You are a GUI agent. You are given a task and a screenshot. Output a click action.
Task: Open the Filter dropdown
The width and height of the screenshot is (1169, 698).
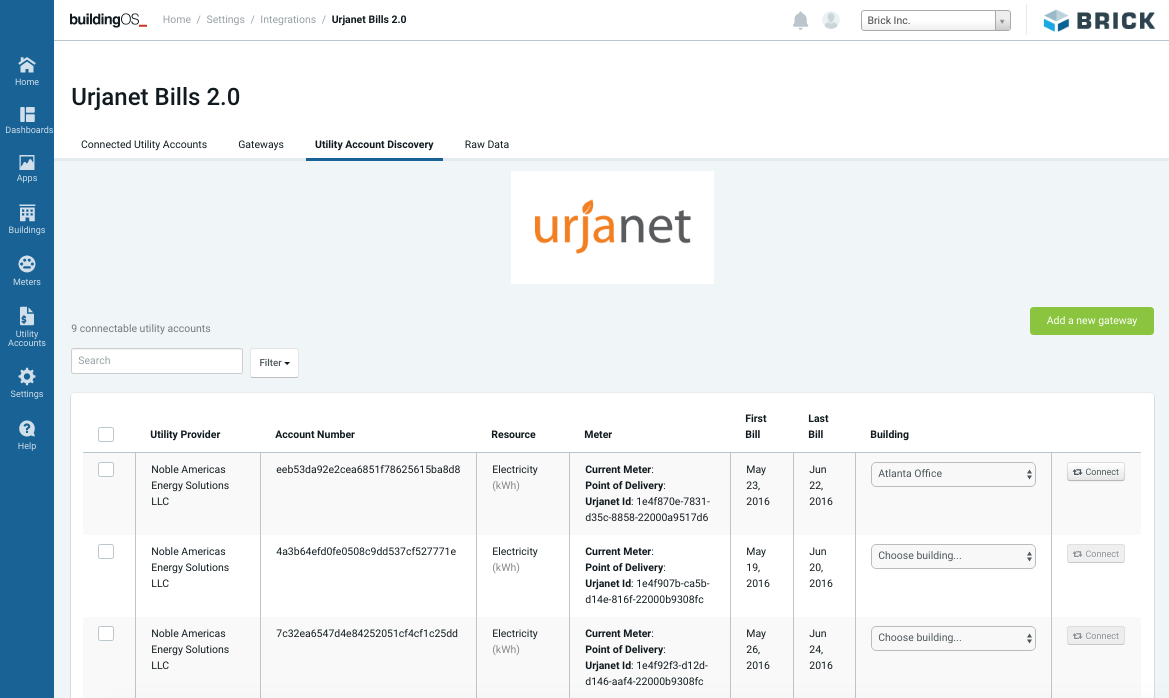tap(274, 363)
